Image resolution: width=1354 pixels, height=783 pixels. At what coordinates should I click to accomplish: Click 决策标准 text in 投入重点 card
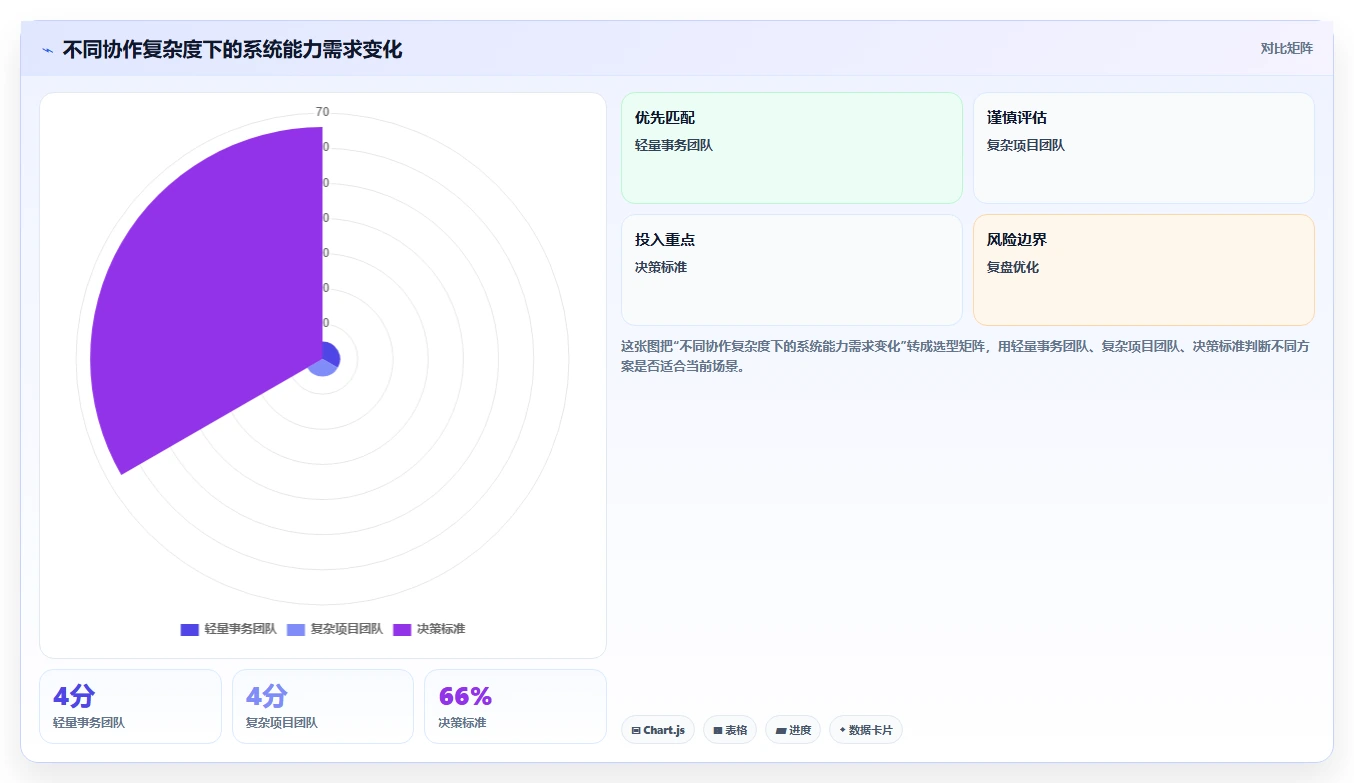point(661,267)
